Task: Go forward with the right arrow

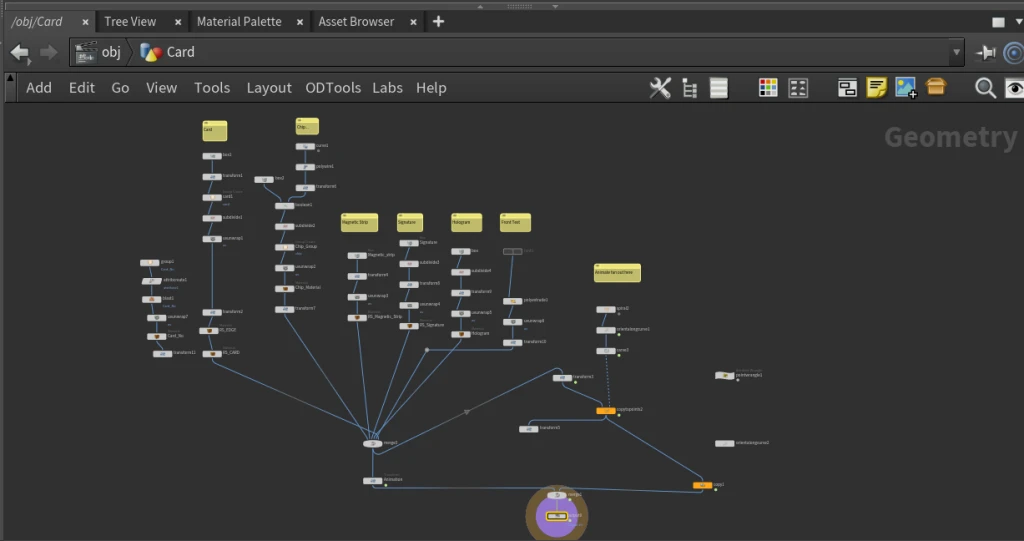Action: 48,52
